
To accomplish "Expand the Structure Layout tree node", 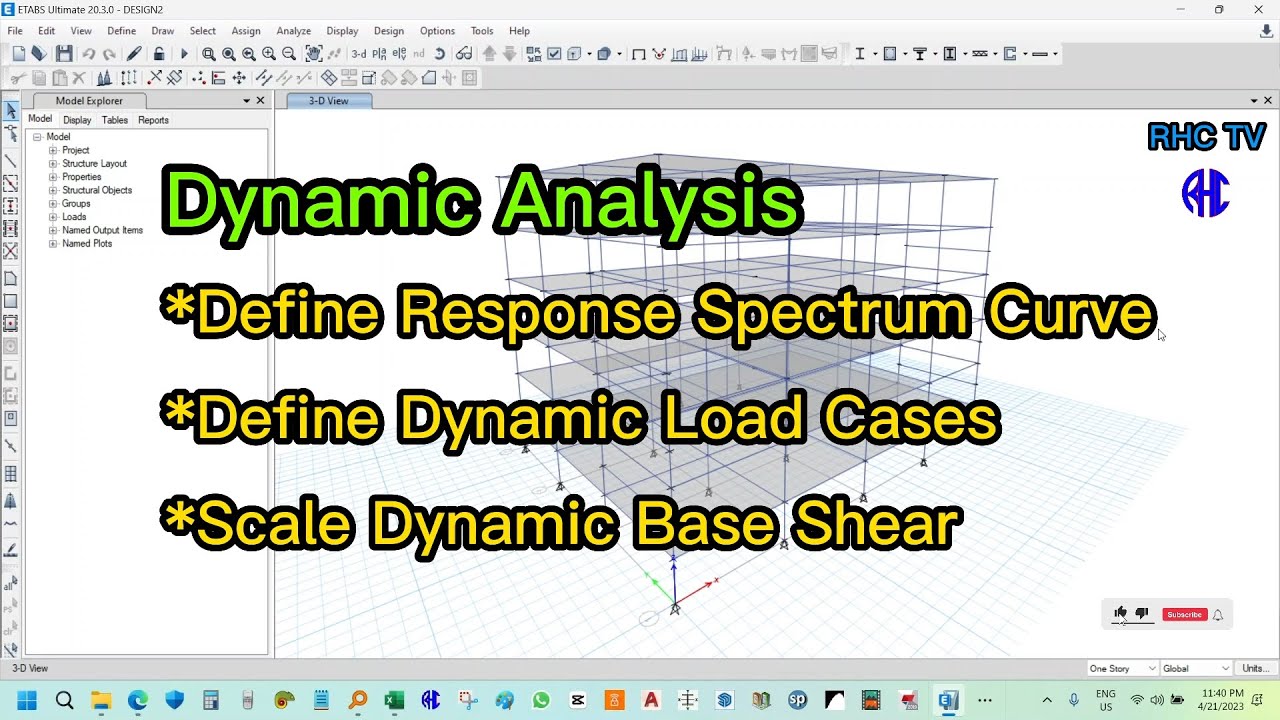I will 53,163.
